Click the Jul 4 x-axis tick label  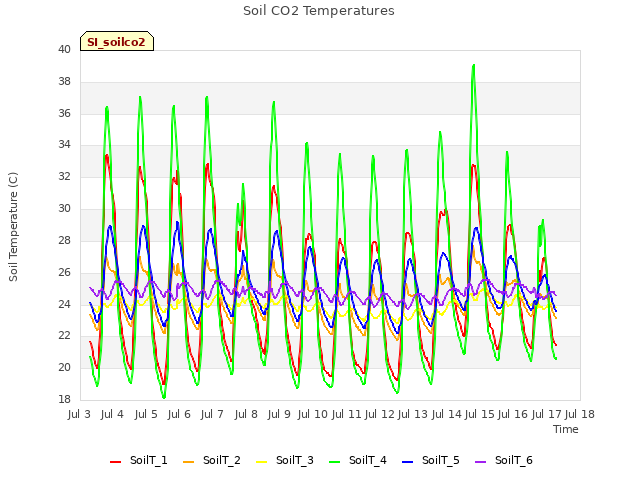(x=112, y=414)
